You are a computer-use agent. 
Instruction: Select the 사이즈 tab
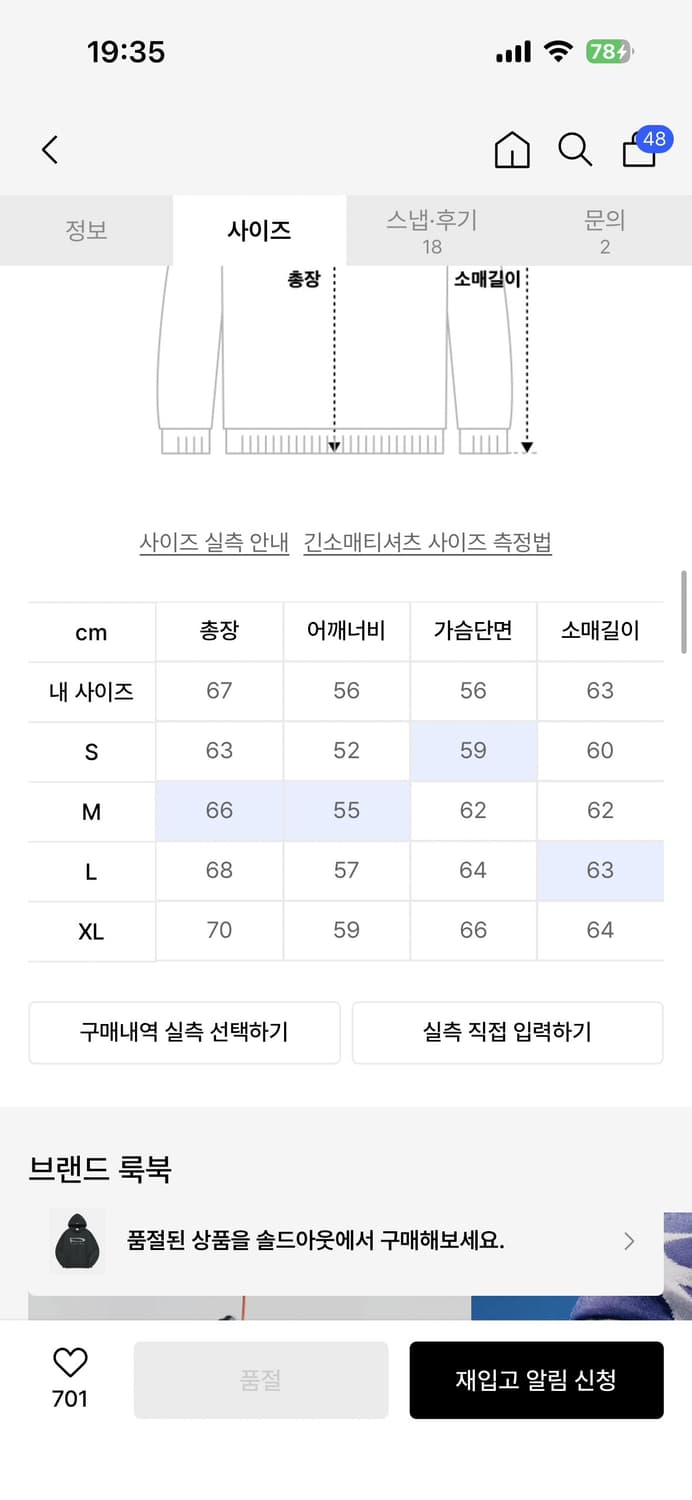[x=259, y=230]
